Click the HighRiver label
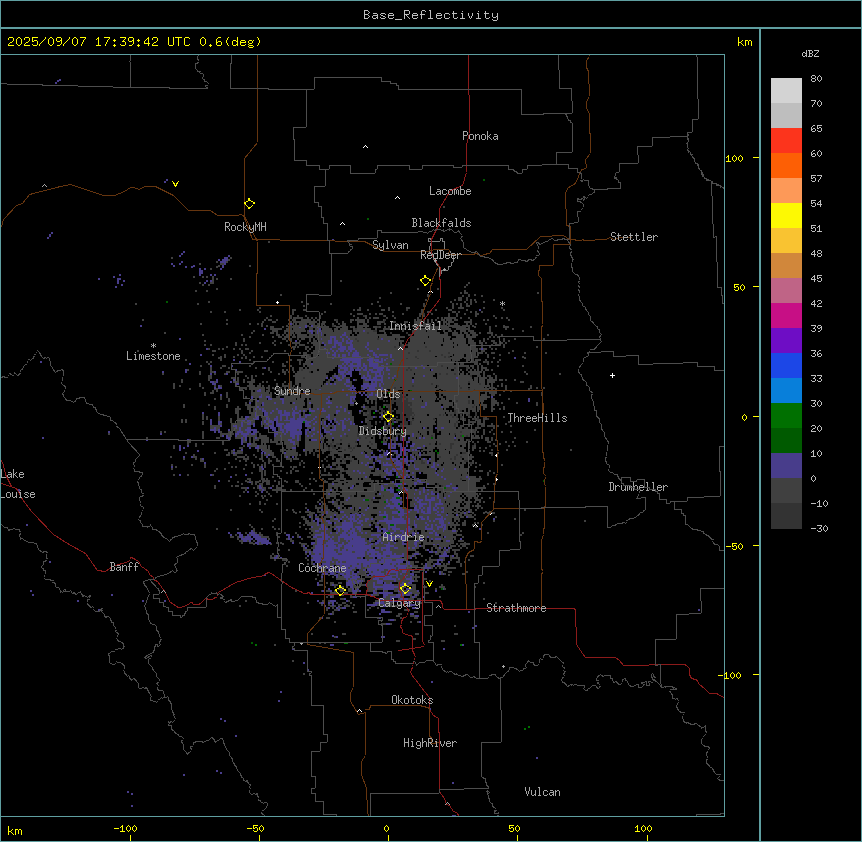Screen dimensions: 862x842 (x=430, y=743)
